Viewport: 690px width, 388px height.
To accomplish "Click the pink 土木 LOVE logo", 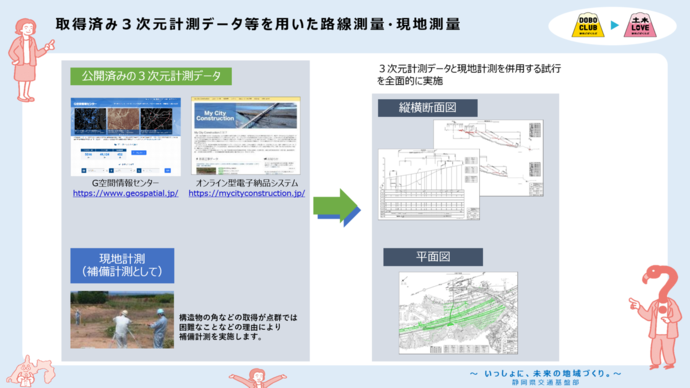I will [640, 25].
